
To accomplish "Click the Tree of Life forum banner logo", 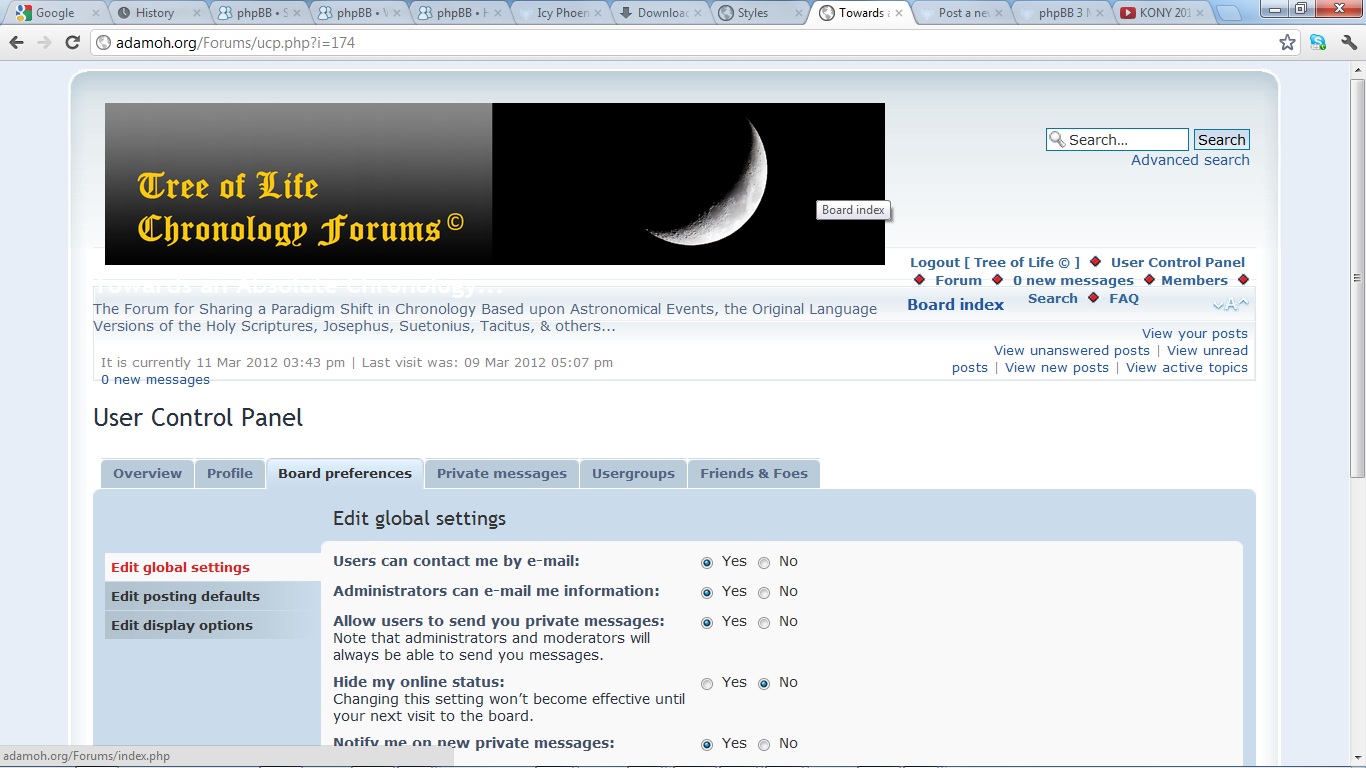I will [x=494, y=184].
